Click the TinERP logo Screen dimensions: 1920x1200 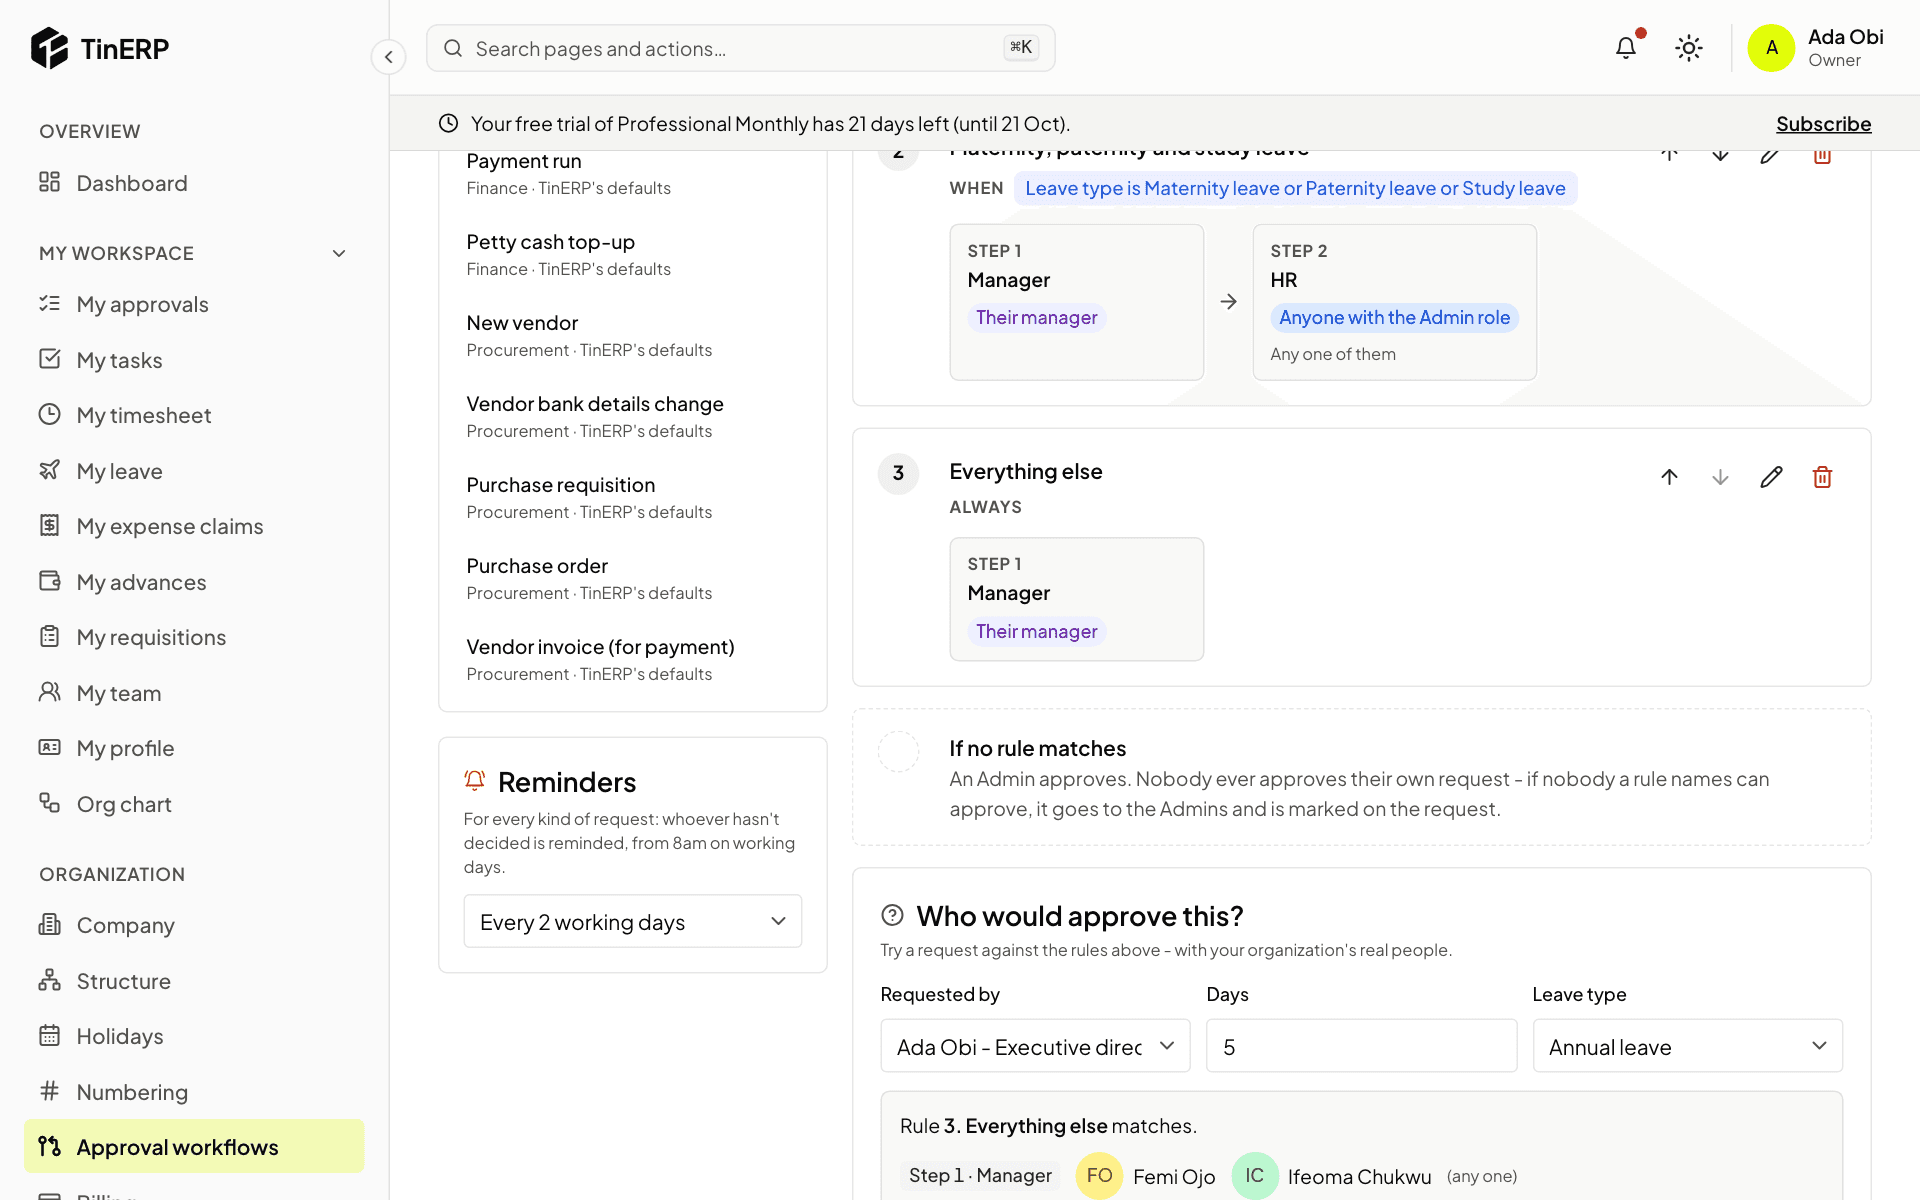pyautogui.click(x=100, y=48)
